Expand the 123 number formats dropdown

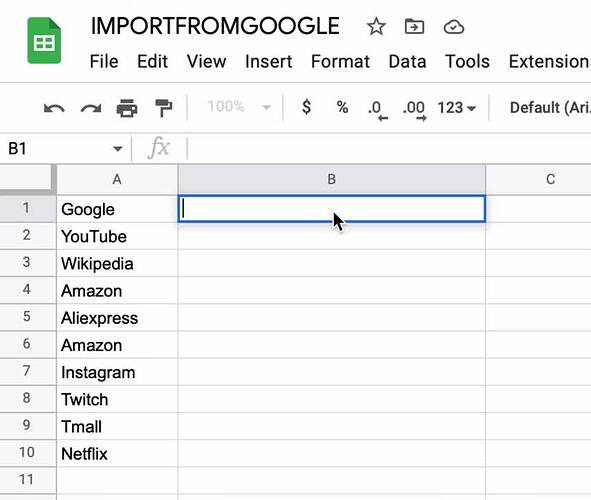pyautogui.click(x=456, y=108)
